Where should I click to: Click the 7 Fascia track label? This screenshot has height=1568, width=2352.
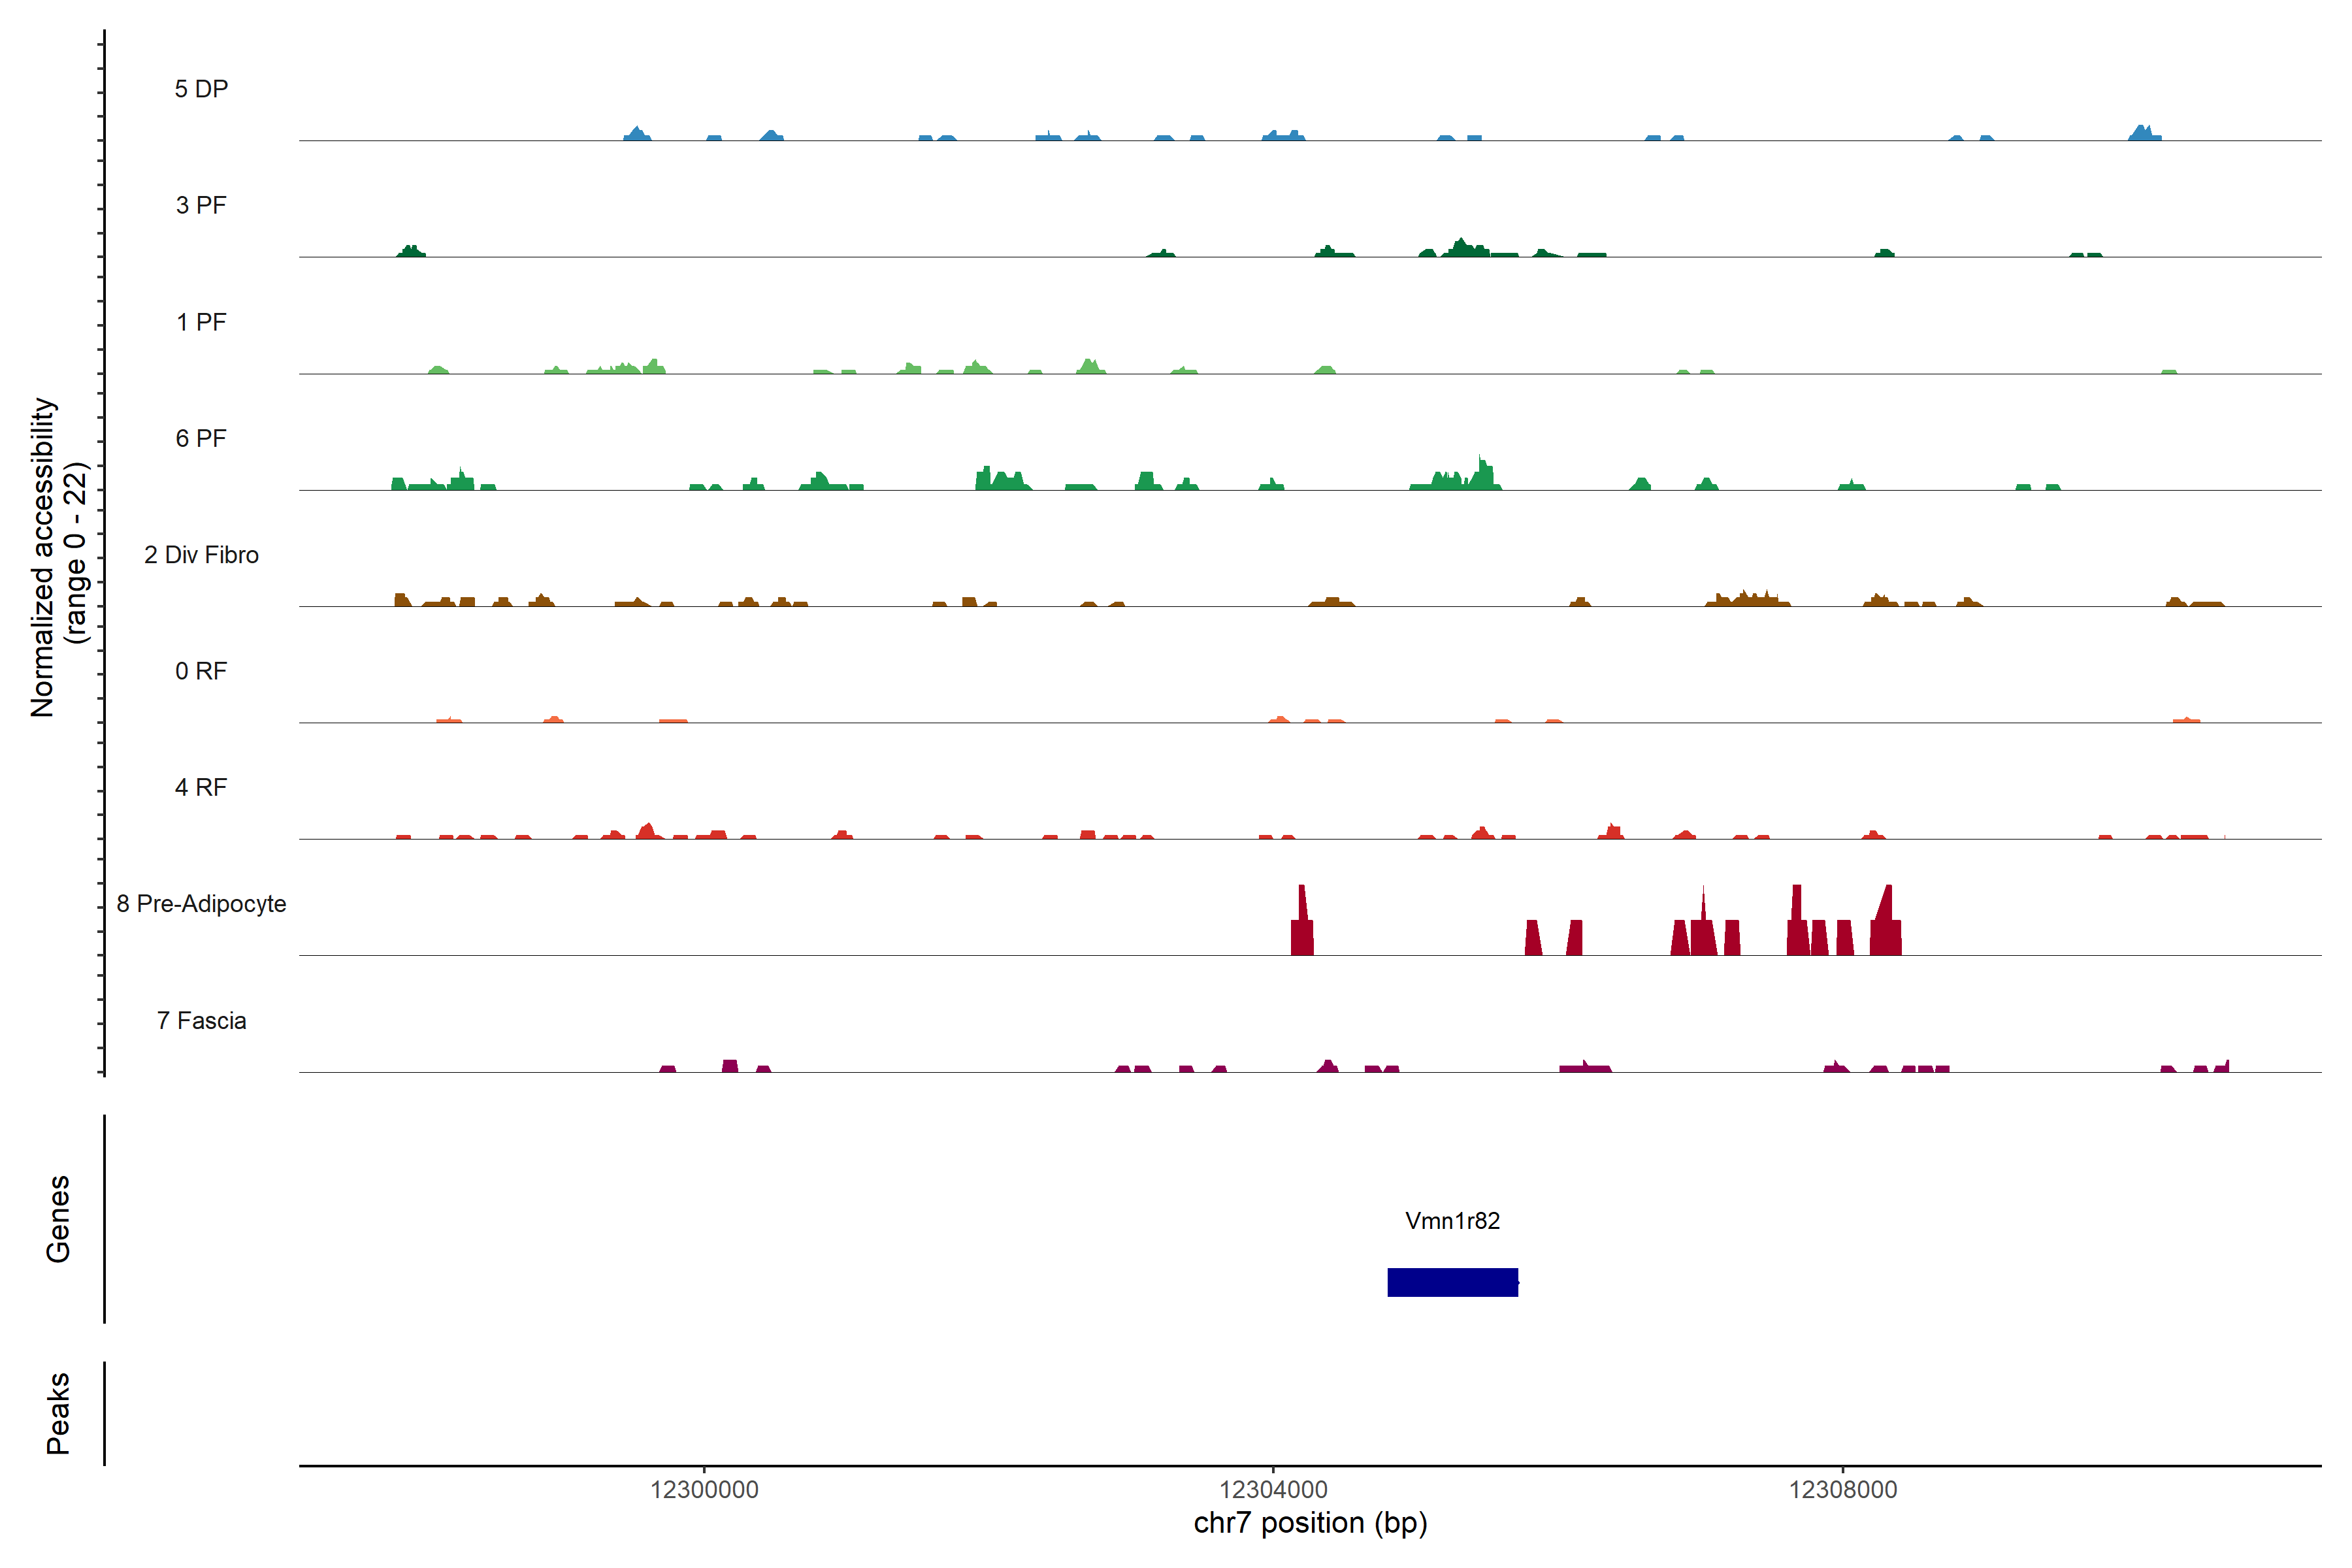pyautogui.click(x=201, y=1020)
